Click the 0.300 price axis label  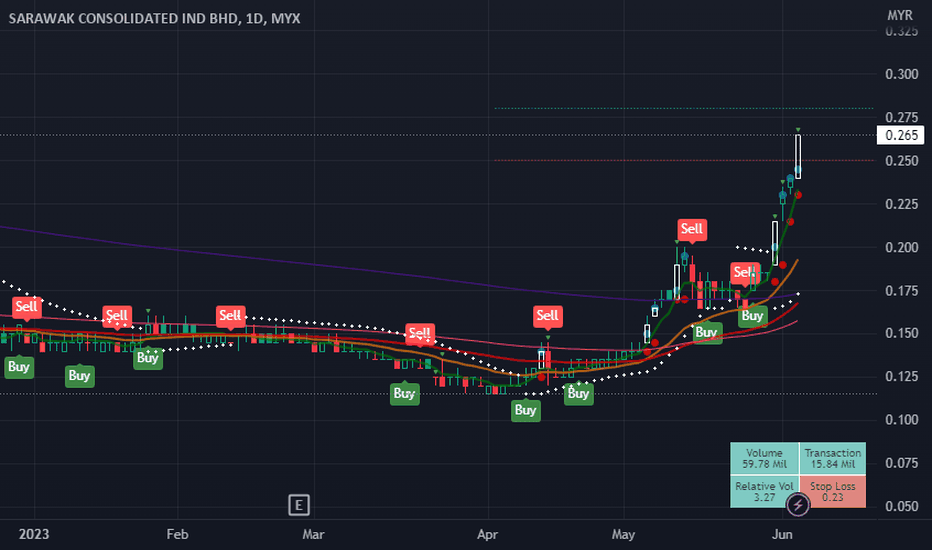click(x=901, y=74)
